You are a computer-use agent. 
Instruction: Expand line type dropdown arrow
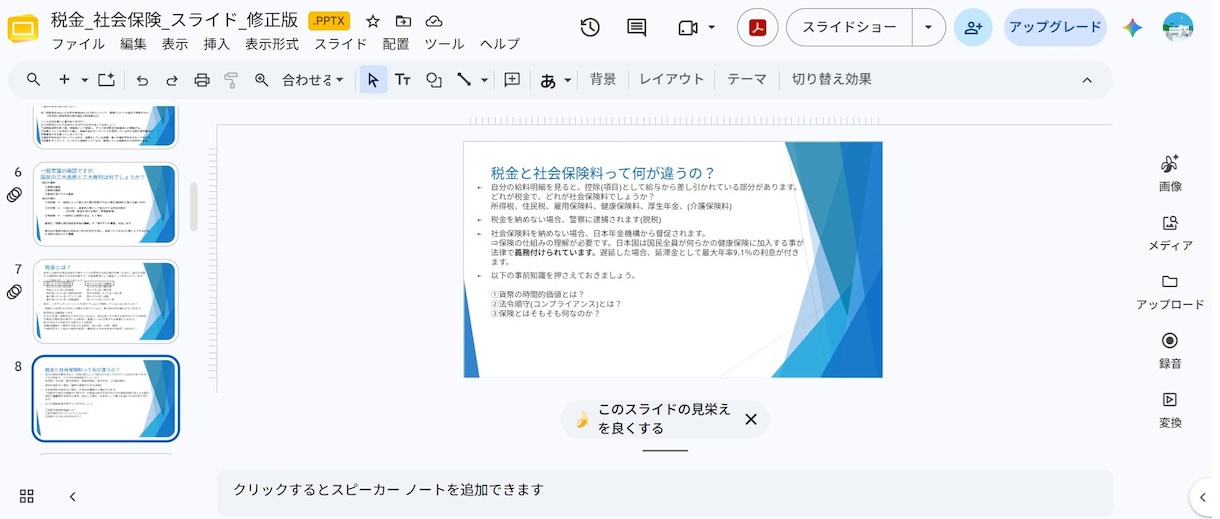pos(485,80)
